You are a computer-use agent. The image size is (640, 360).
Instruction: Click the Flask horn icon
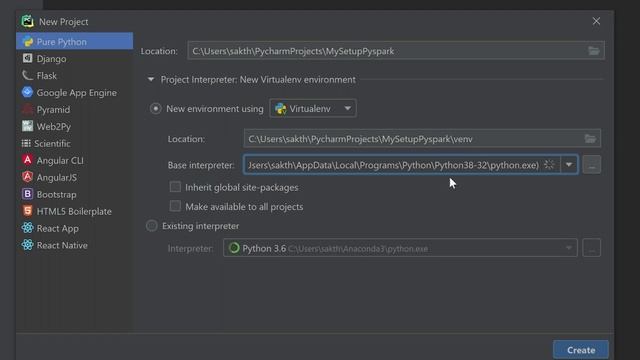point(27,76)
